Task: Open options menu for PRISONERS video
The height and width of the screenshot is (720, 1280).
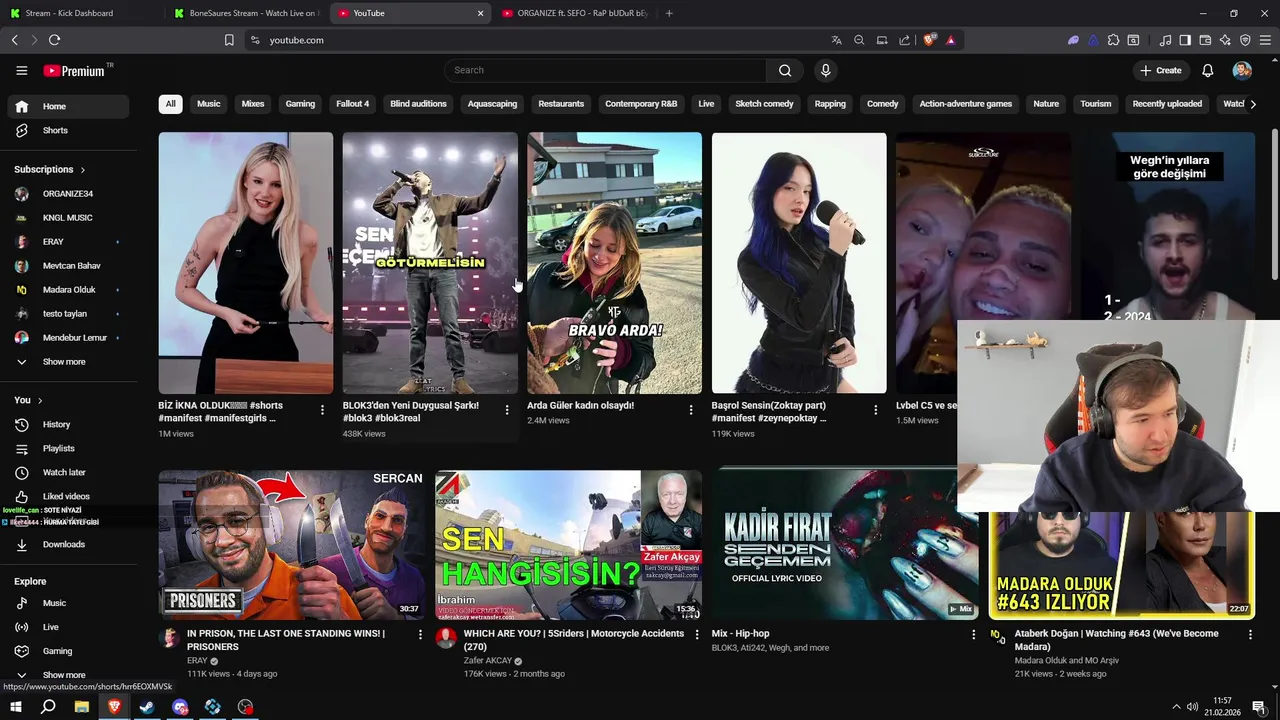Action: 420,635
